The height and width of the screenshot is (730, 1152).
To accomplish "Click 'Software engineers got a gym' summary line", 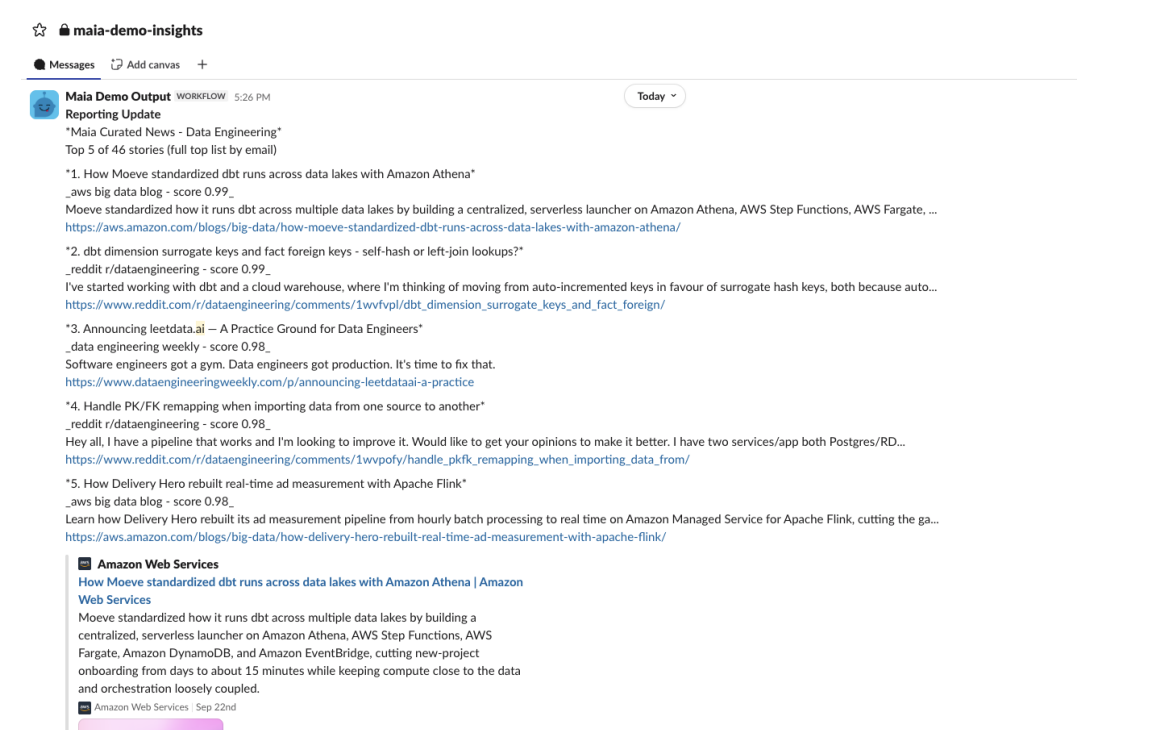I will tap(280, 364).
